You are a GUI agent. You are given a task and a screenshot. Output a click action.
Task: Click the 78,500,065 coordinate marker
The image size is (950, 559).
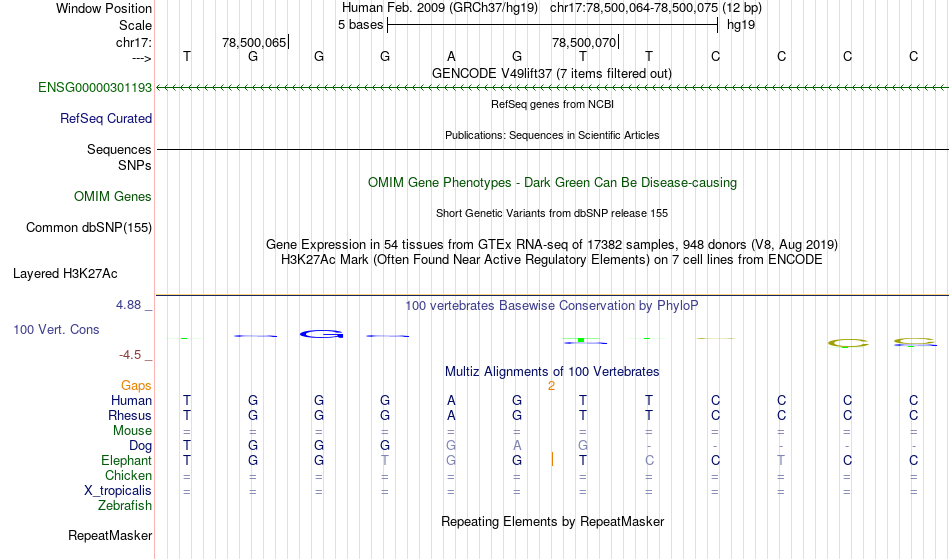tap(254, 42)
